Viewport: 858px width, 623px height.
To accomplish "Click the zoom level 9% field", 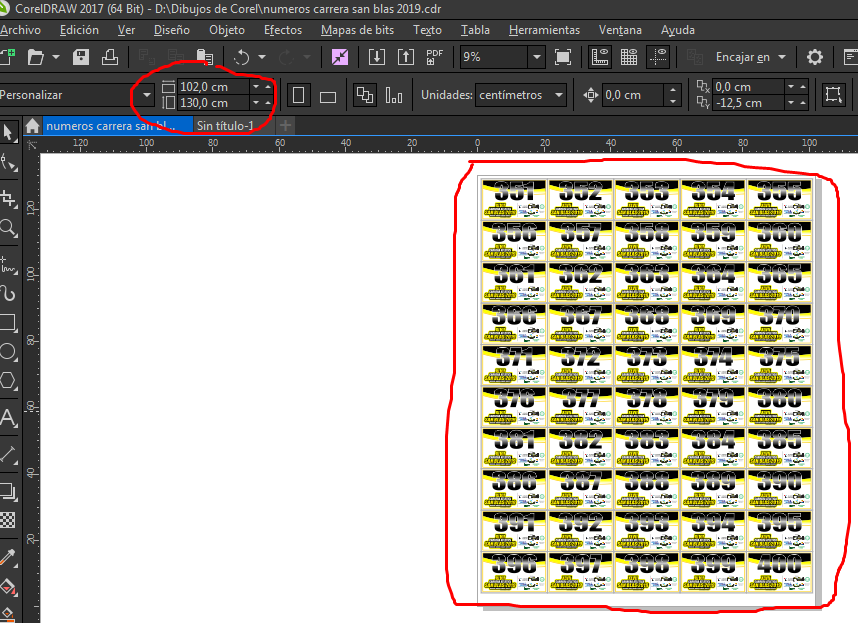I will tap(494, 57).
